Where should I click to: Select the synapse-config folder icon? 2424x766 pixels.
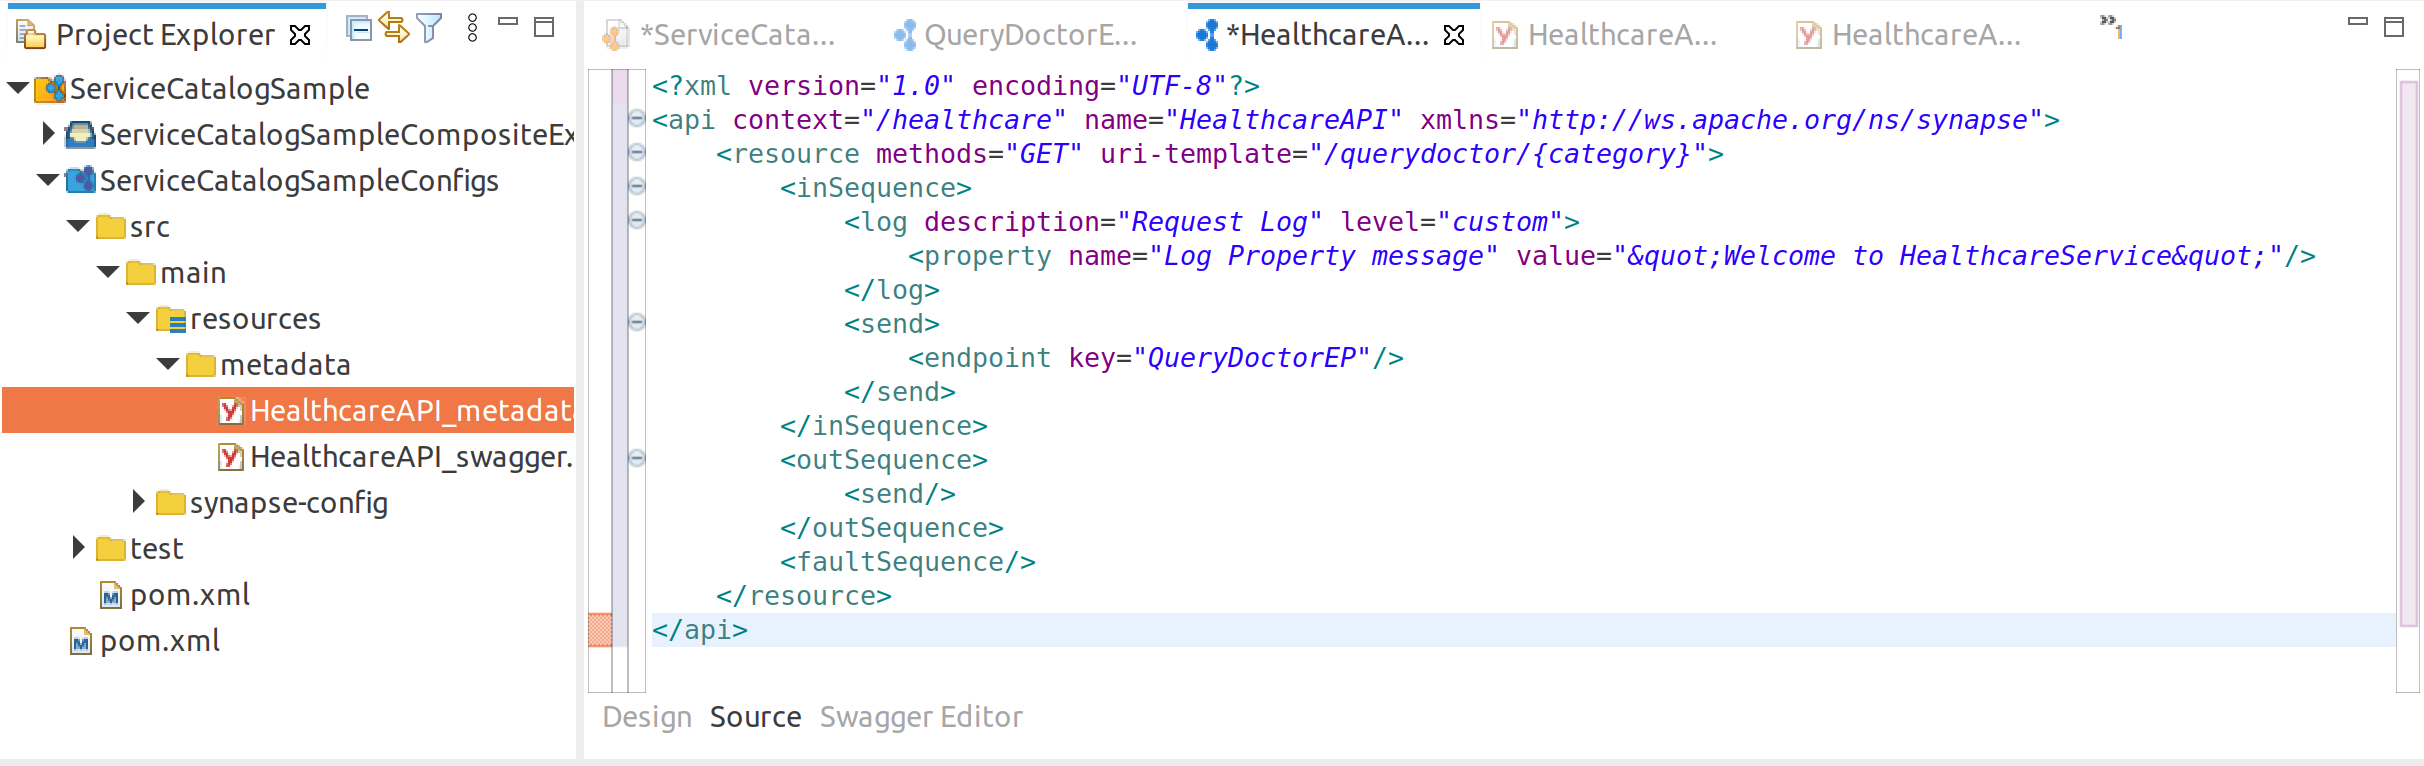tap(171, 502)
